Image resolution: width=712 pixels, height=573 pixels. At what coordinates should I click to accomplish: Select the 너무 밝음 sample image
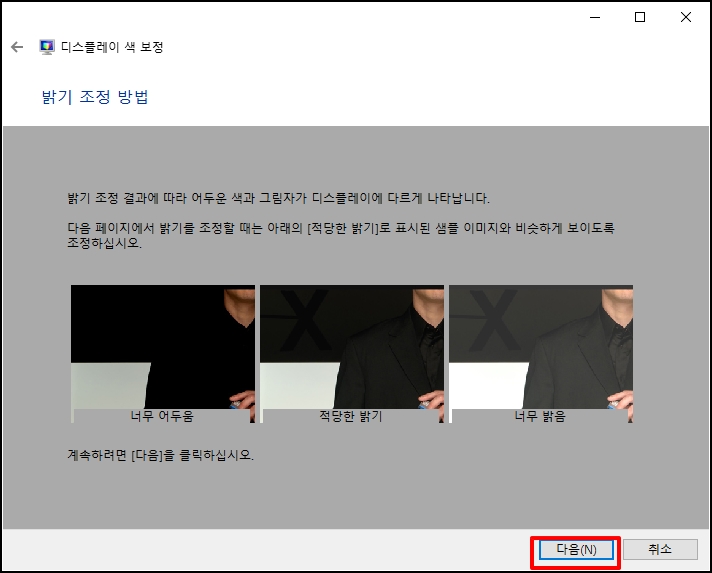click(541, 354)
